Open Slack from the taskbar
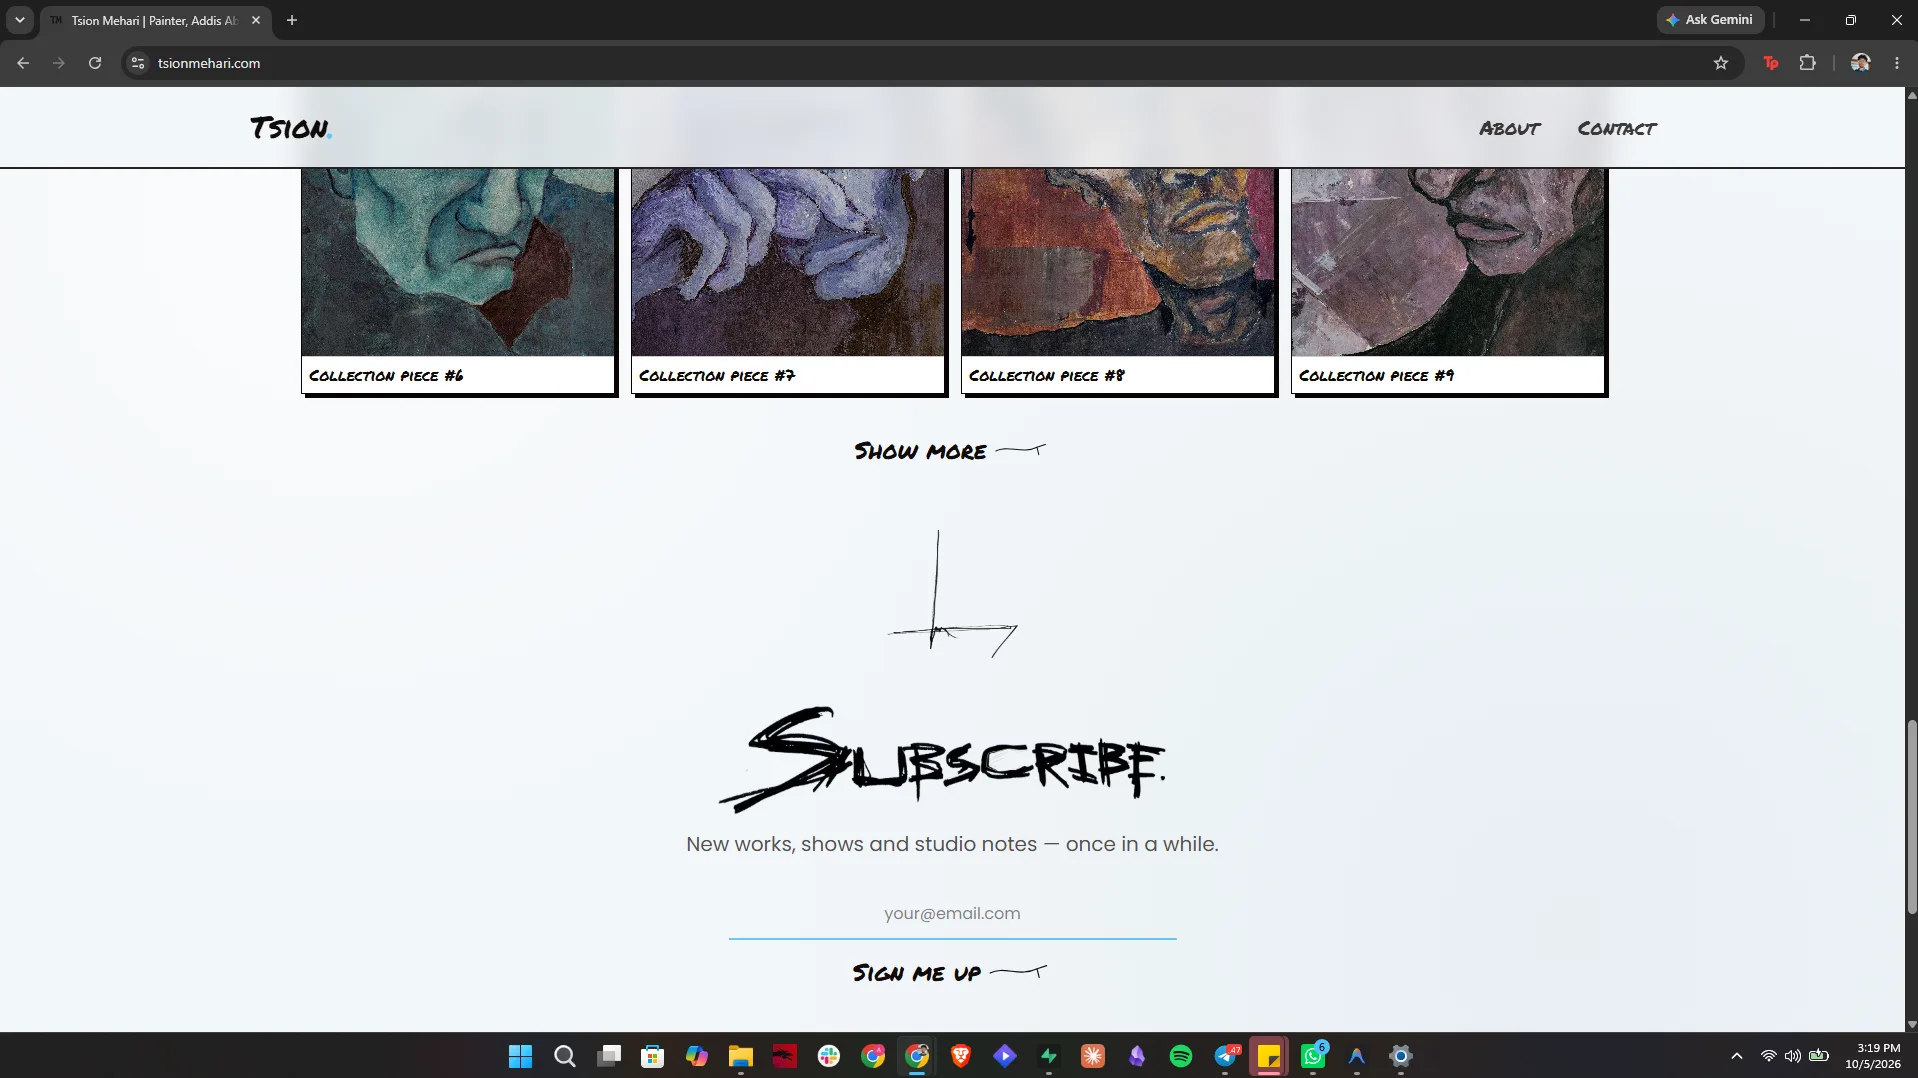 click(828, 1056)
